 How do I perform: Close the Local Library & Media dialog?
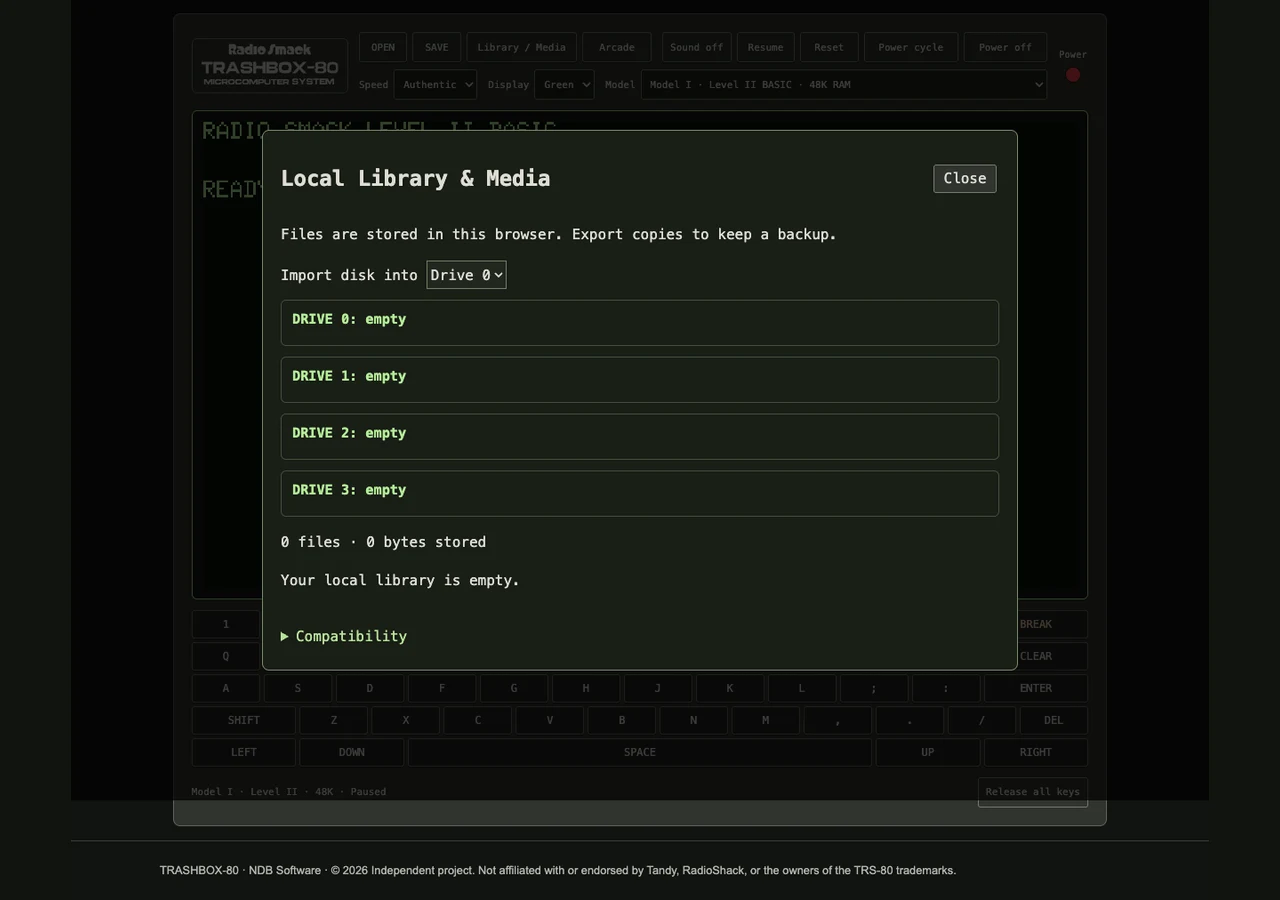[x=964, y=178]
